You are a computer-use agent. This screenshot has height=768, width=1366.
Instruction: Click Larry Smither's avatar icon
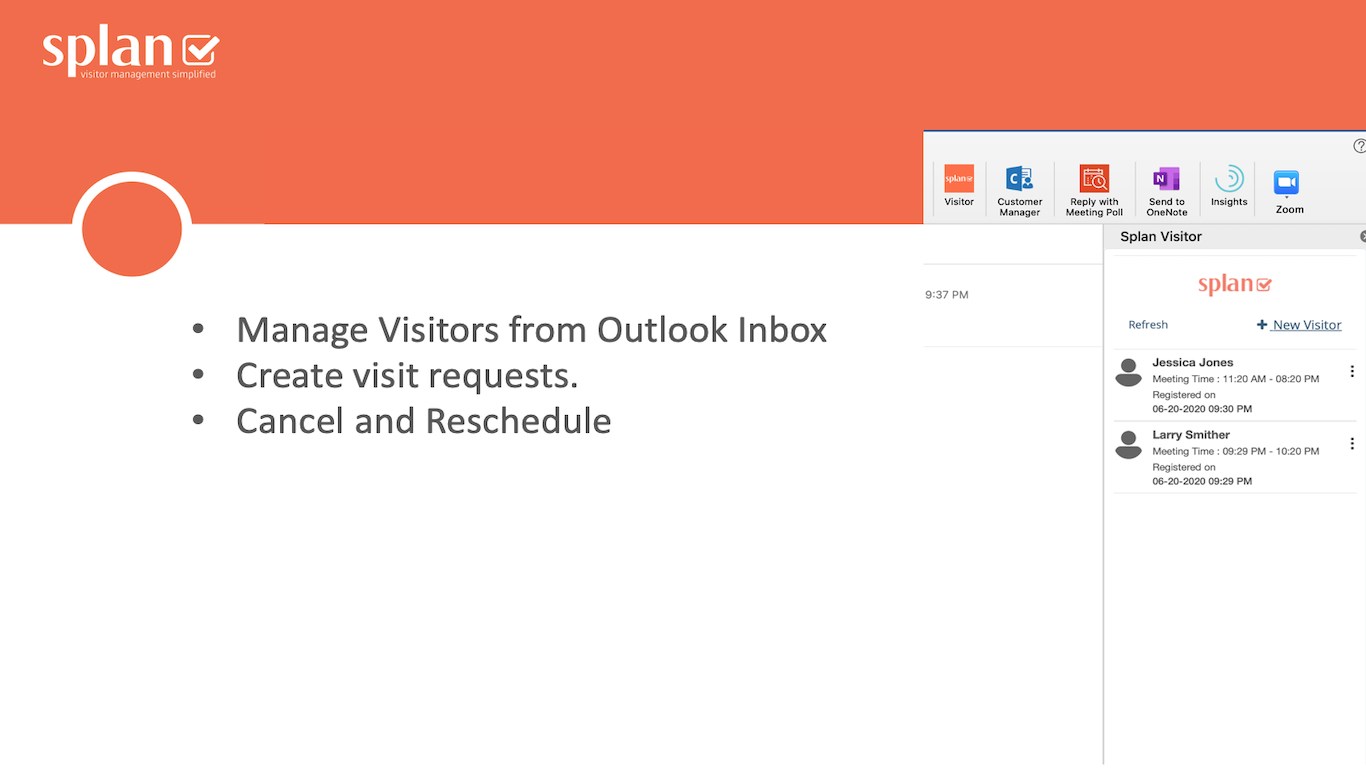(1129, 444)
